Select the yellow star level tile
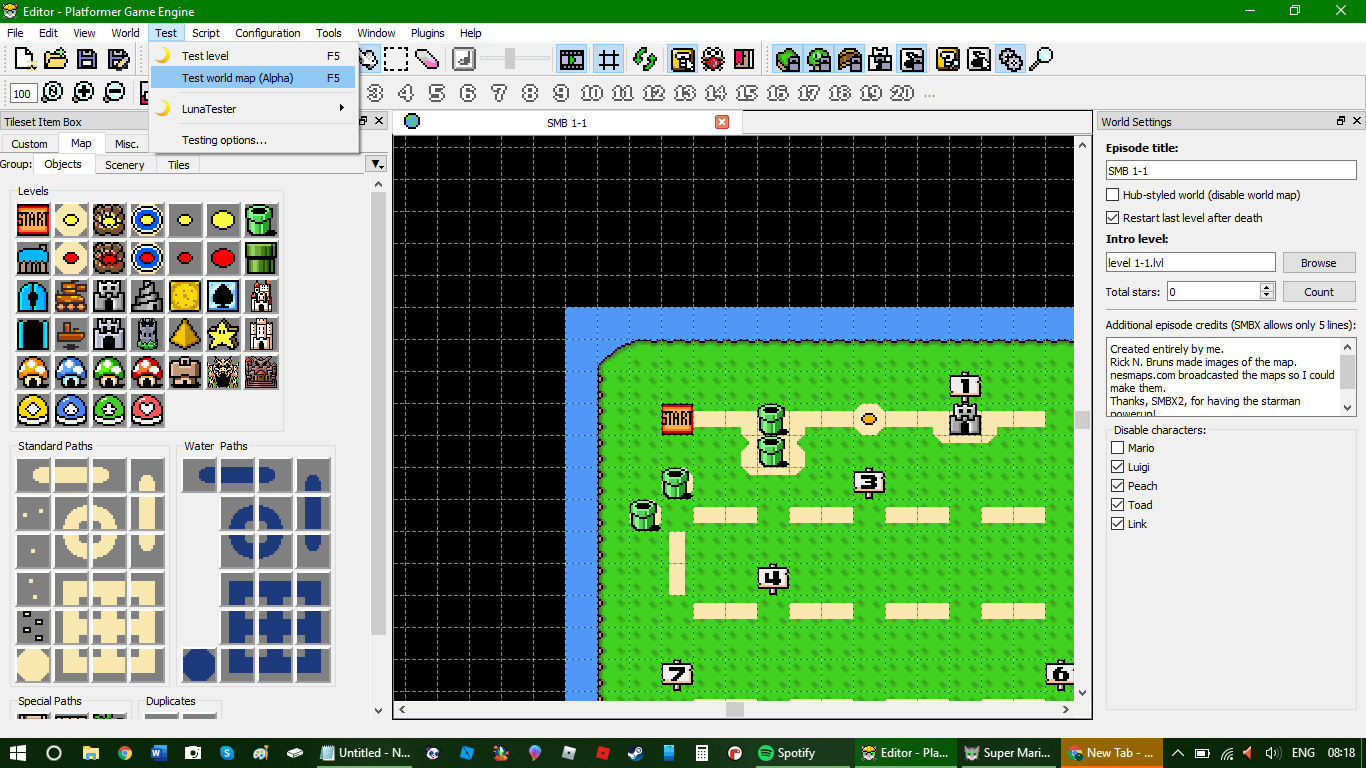The height and width of the screenshot is (768, 1366). tap(223, 334)
